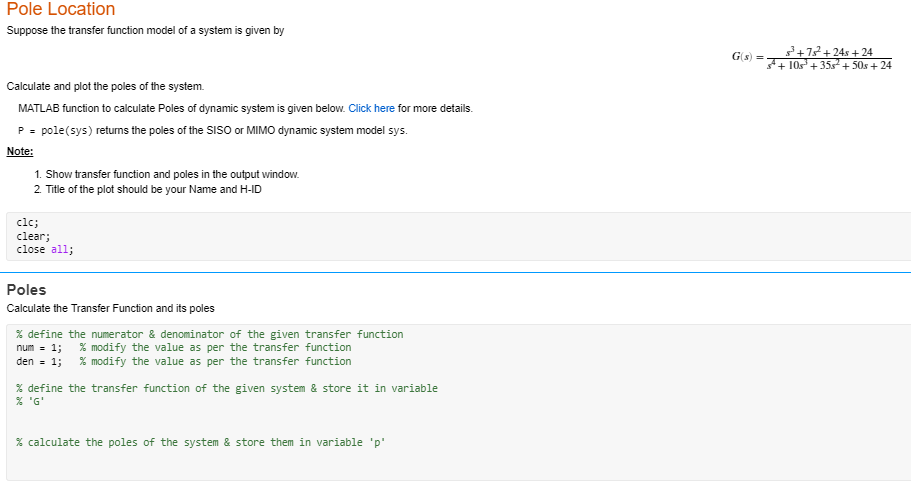Place cursor on 'den = 1;' code line

pyautogui.click(x=184, y=362)
